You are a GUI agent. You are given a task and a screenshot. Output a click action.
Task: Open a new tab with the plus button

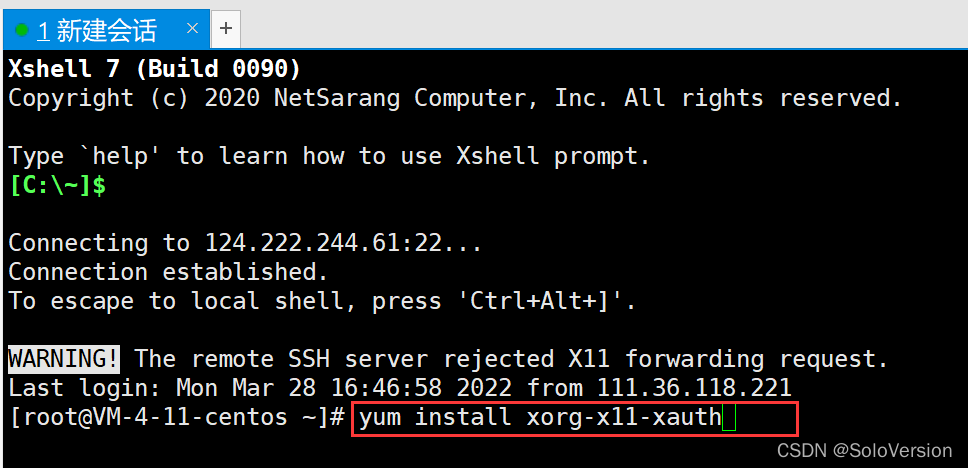tap(226, 29)
